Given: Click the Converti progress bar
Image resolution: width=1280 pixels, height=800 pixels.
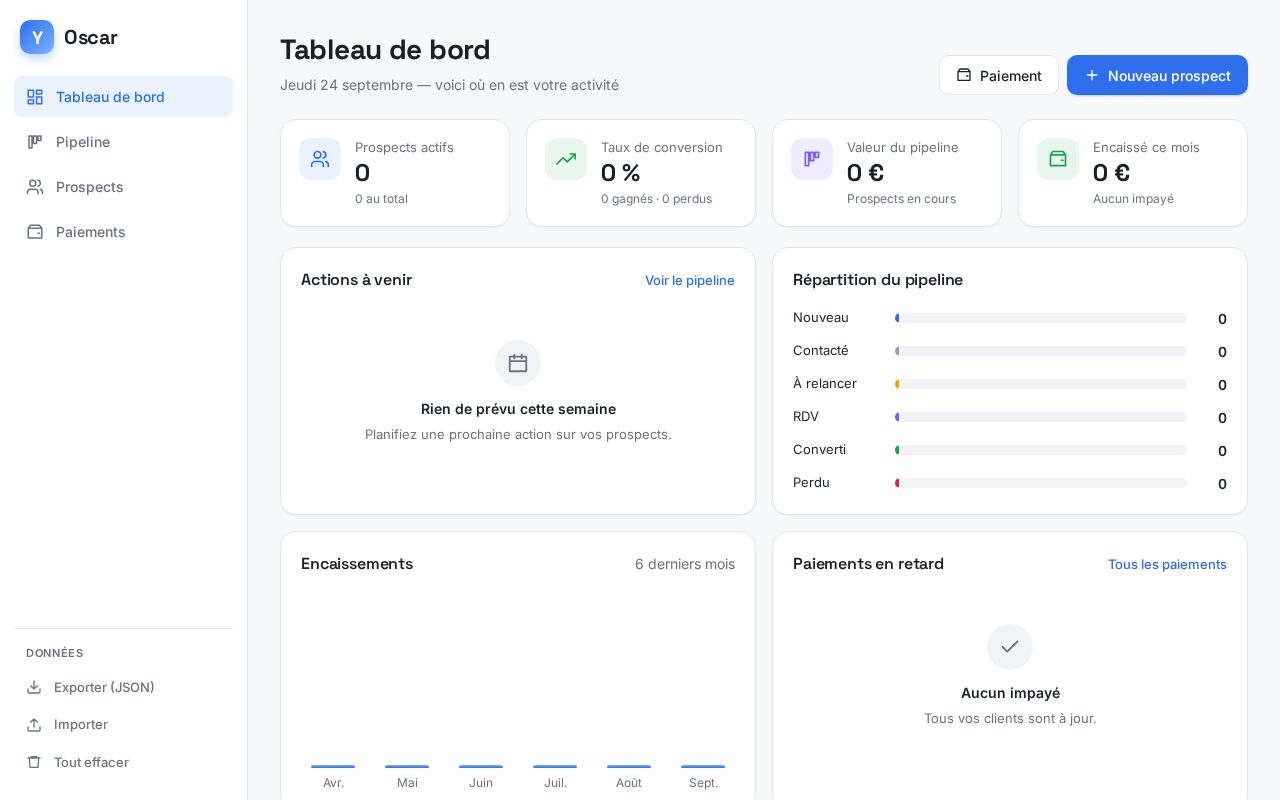Looking at the screenshot, I should [1041, 450].
